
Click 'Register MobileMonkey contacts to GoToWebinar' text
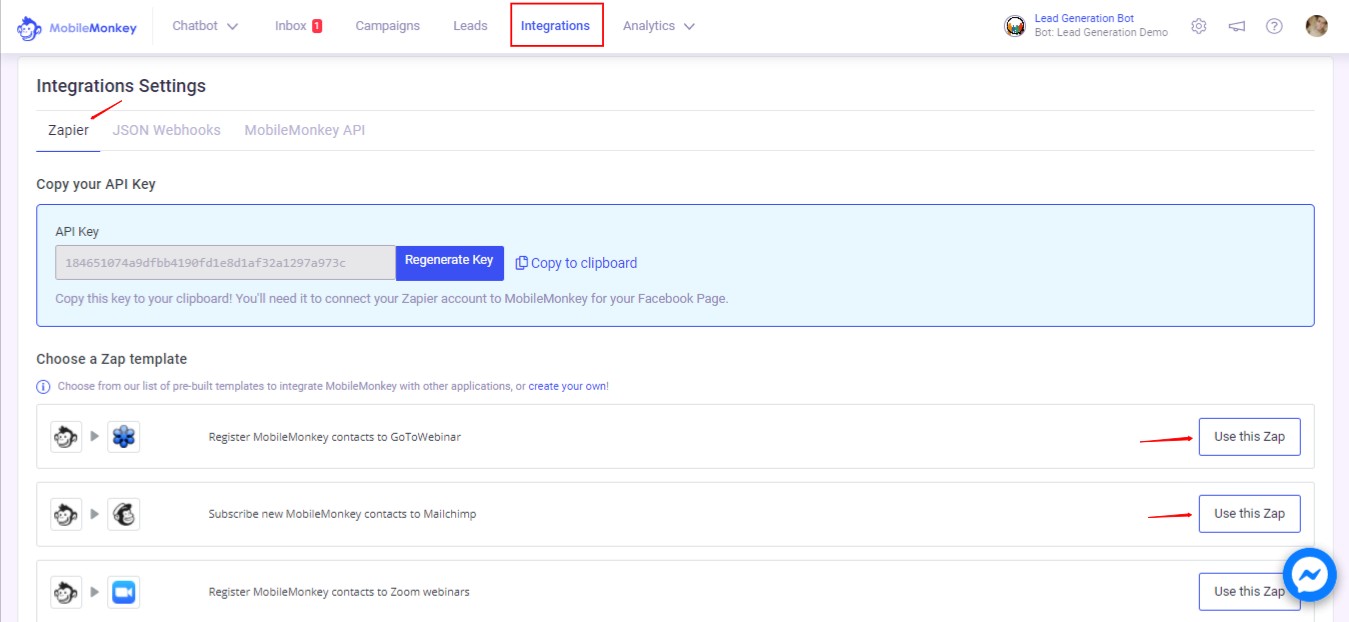coord(335,437)
